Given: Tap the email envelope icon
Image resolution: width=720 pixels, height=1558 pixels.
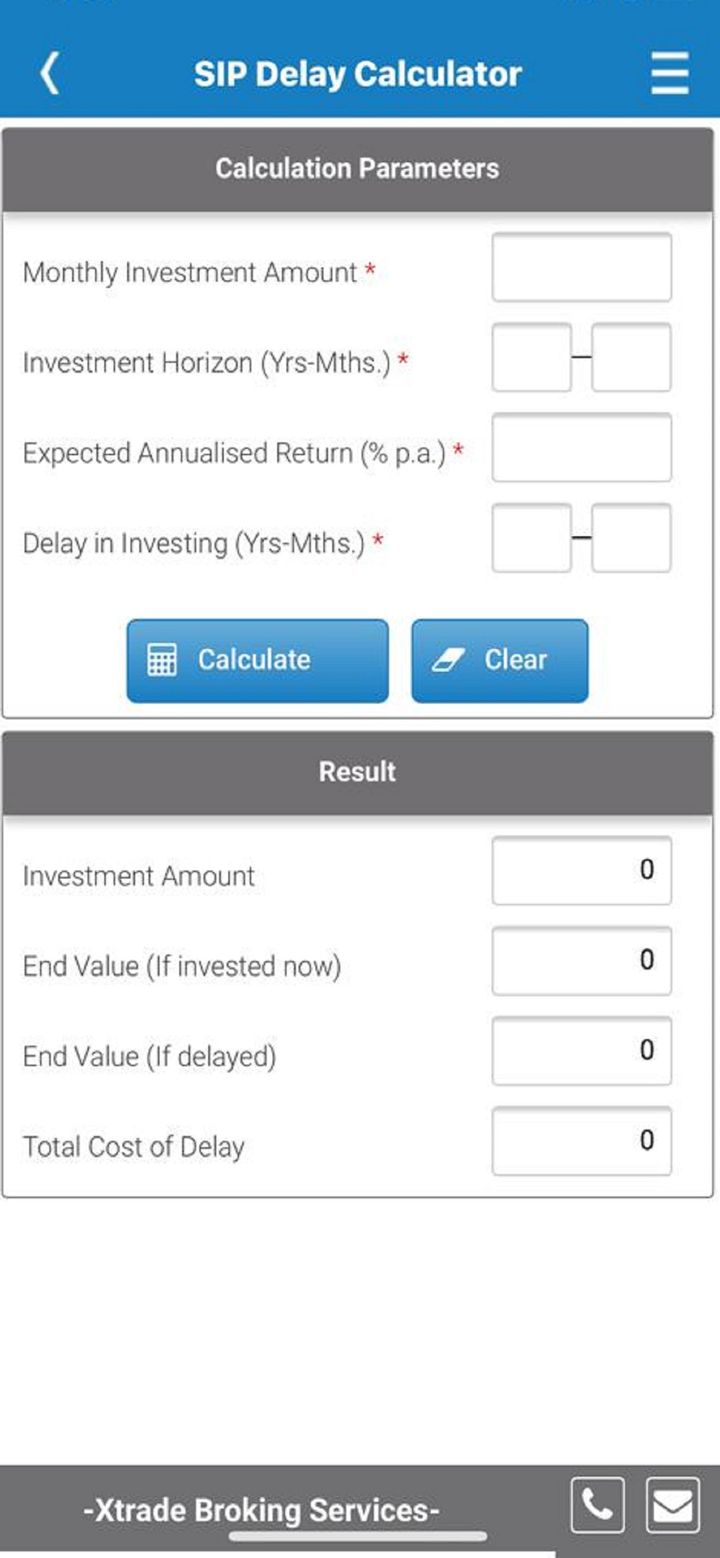Looking at the screenshot, I should tap(672, 1505).
